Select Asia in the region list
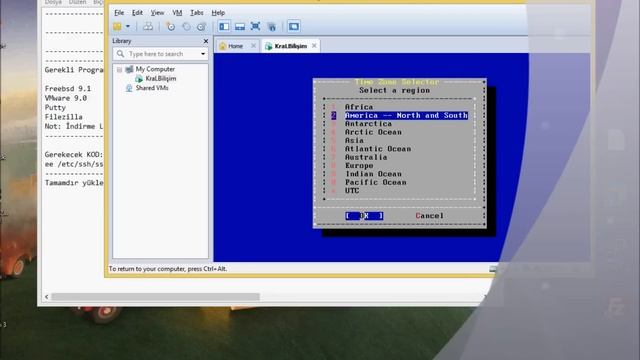The width and height of the screenshot is (640, 360). tap(354, 140)
